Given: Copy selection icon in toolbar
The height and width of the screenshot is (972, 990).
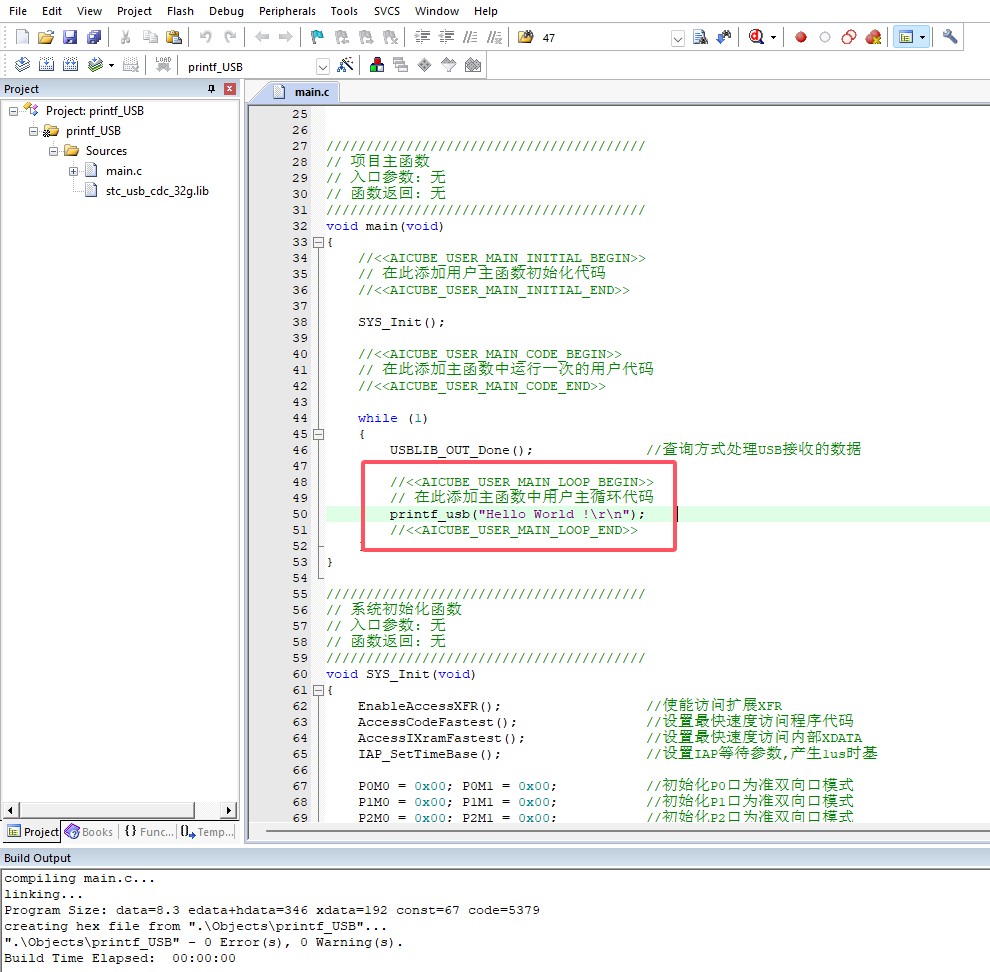Looking at the screenshot, I should pyautogui.click(x=150, y=37).
